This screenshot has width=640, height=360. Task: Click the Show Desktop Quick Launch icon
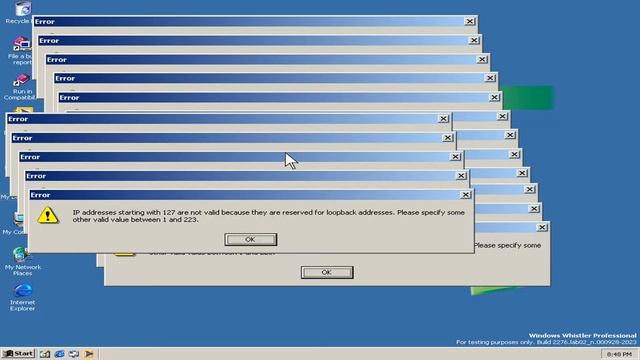[45, 354]
